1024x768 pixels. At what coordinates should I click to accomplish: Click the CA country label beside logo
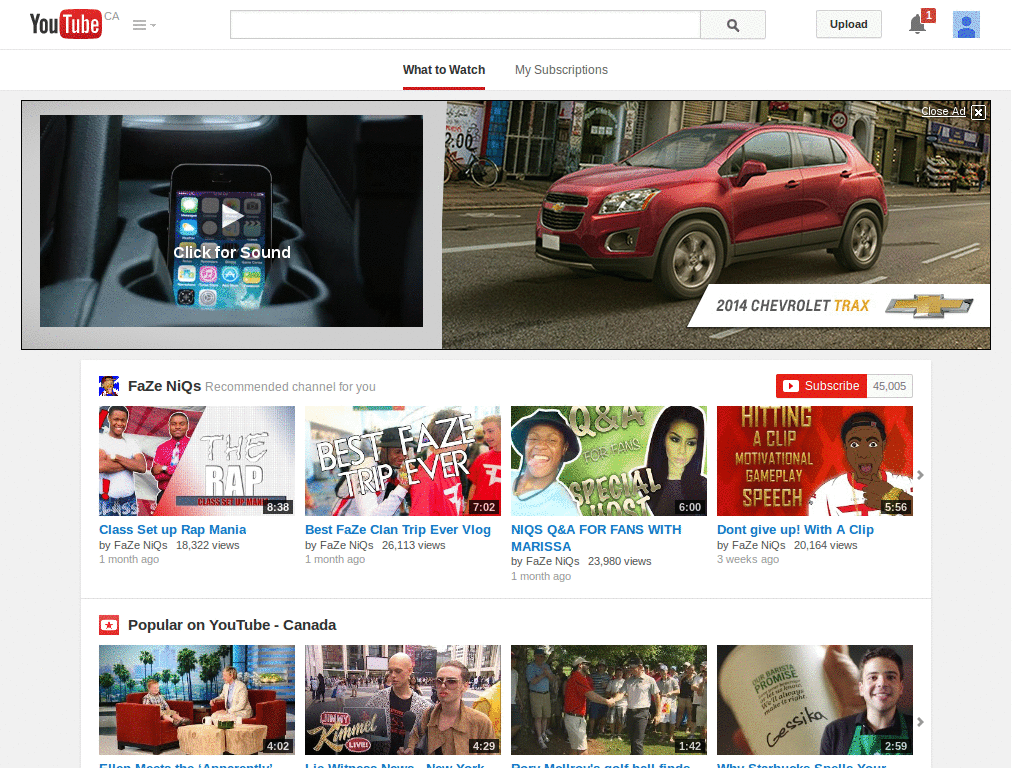tap(112, 16)
